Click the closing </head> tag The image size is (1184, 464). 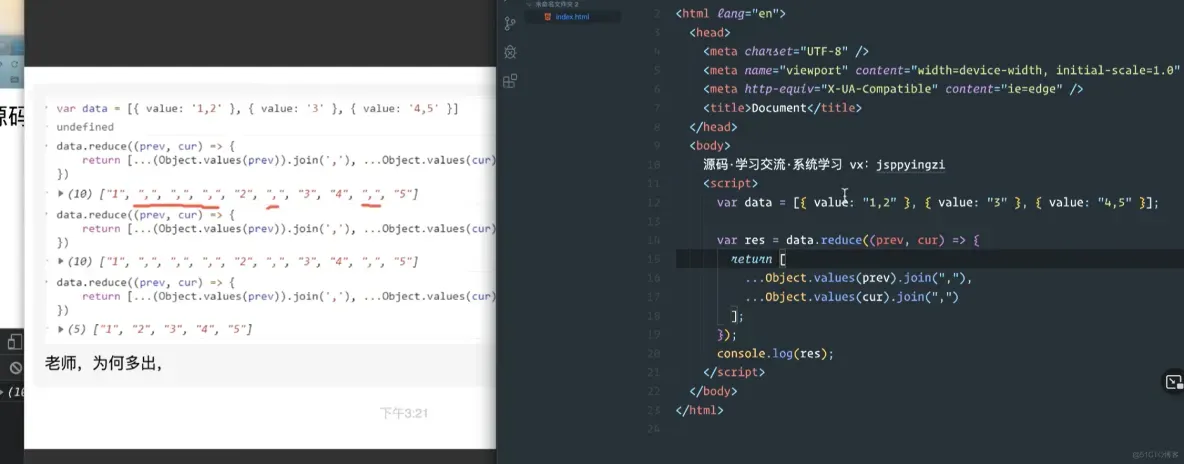point(714,127)
